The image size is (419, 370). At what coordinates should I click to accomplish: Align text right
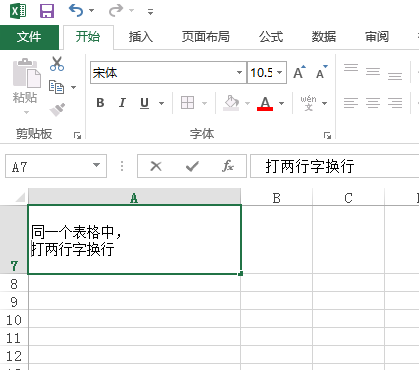click(x=395, y=103)
